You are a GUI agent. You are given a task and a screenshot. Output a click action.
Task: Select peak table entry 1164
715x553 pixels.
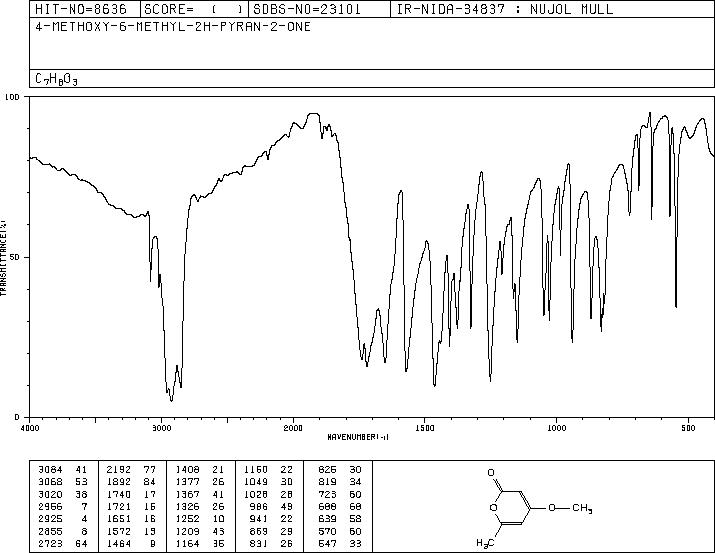click(187, 543)
